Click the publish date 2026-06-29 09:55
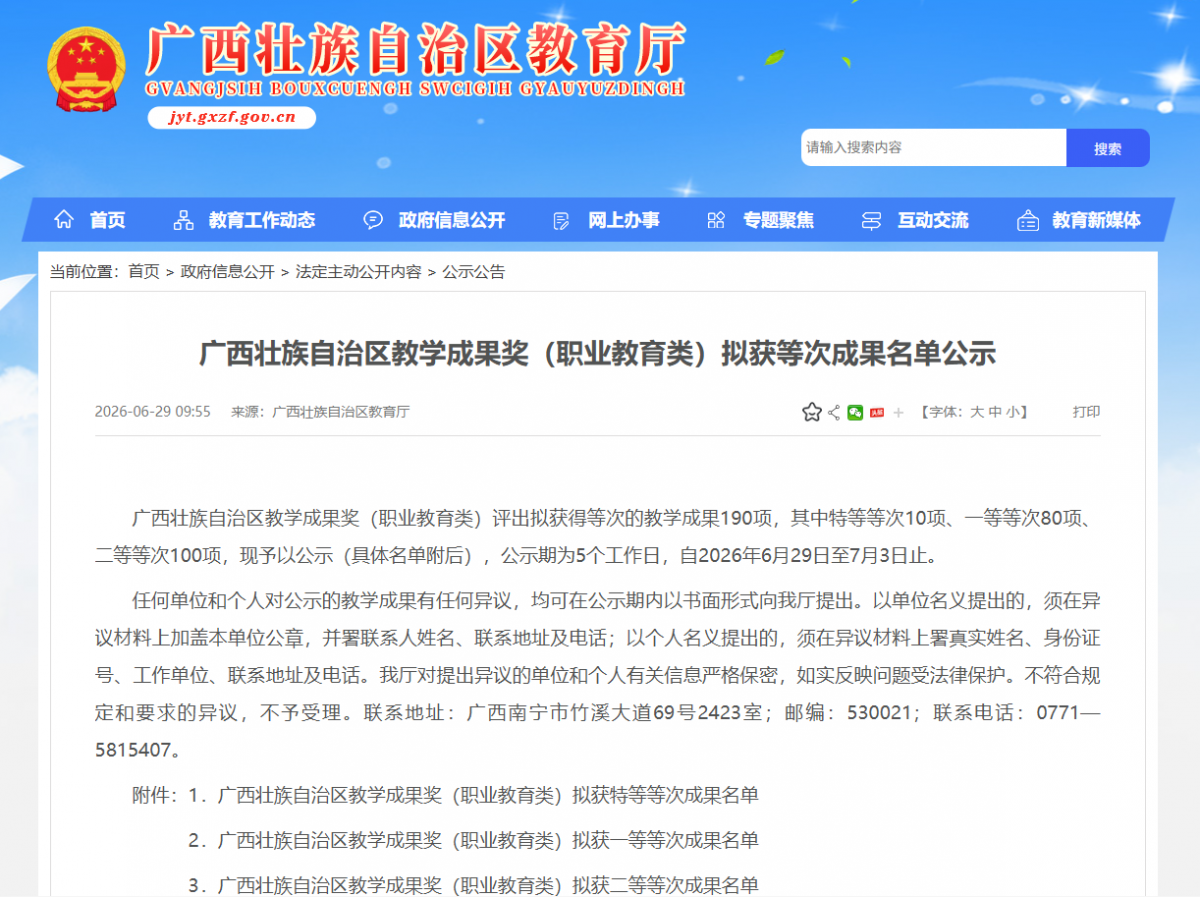This screenshot has width=1200, height=897. [x=153, y=412]
